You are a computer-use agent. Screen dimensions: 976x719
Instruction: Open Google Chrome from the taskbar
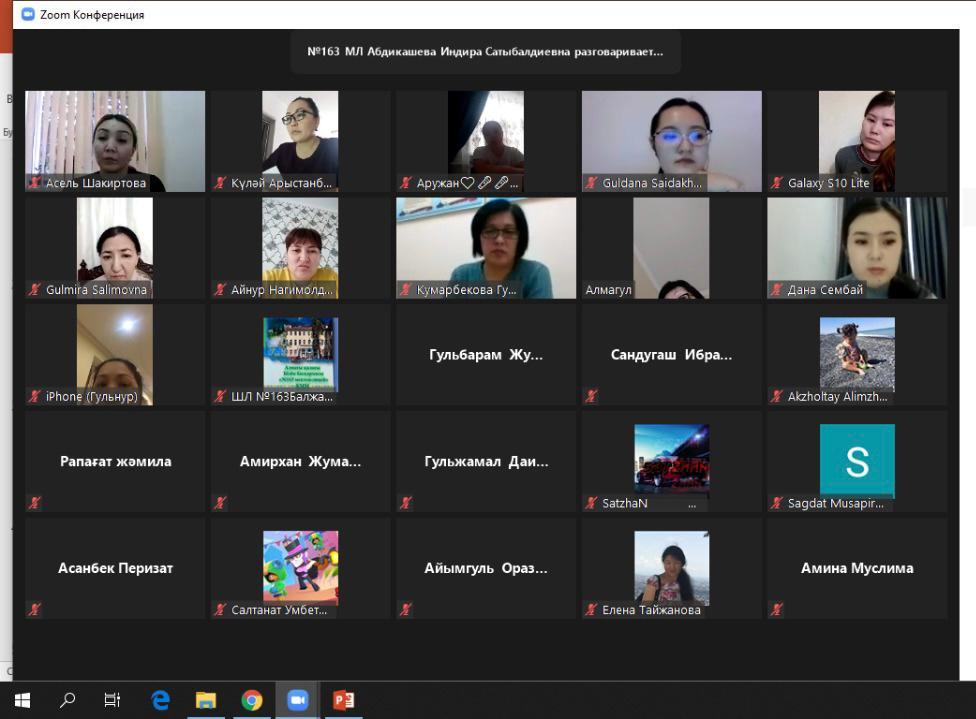coord(252,700)
